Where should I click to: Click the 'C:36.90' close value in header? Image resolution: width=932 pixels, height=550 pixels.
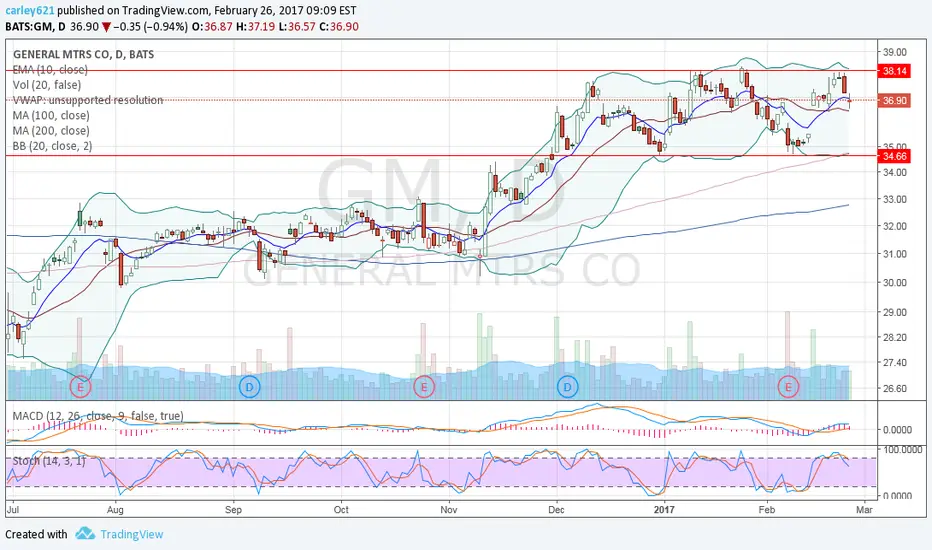click(339, 26)
